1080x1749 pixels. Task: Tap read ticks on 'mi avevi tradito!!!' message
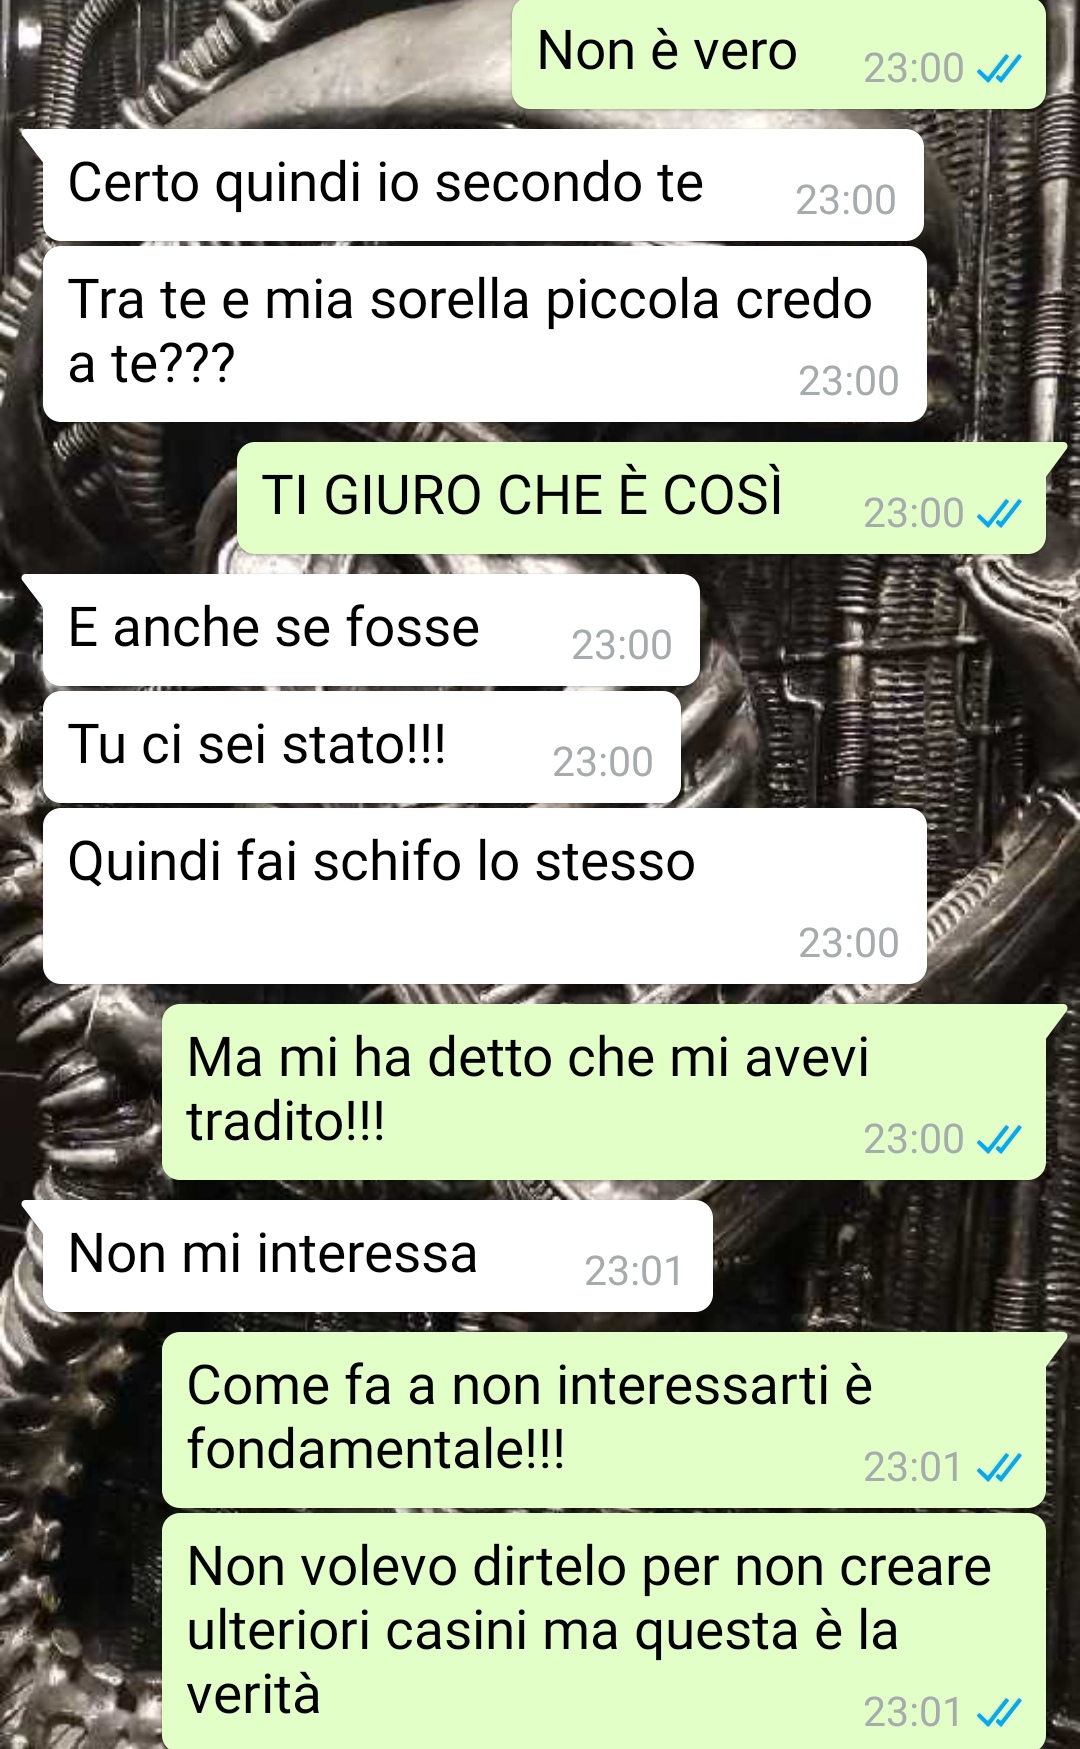click(x=998, y=1140)
